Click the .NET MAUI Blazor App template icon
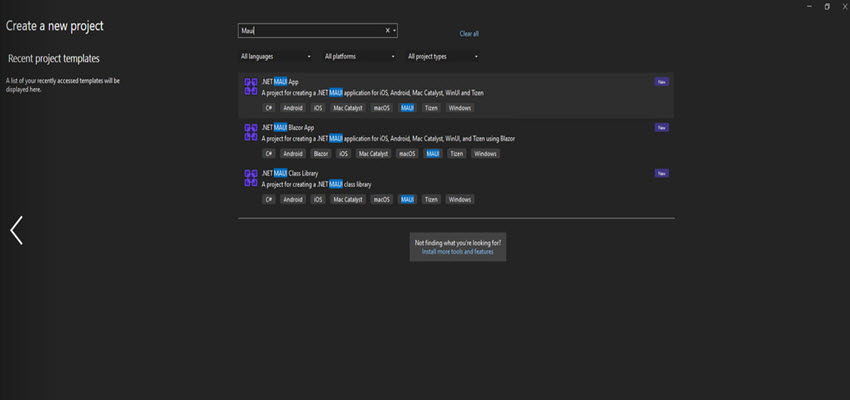The height and width of the screenshot is (400, 850). [250, 132]
